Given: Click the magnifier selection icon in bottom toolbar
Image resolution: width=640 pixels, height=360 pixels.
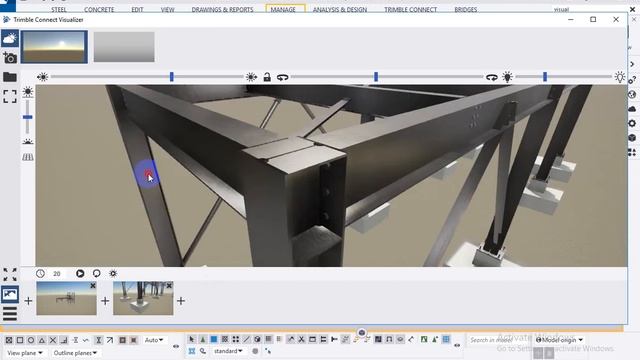Looking at the screenshot, I should [203, 351].
